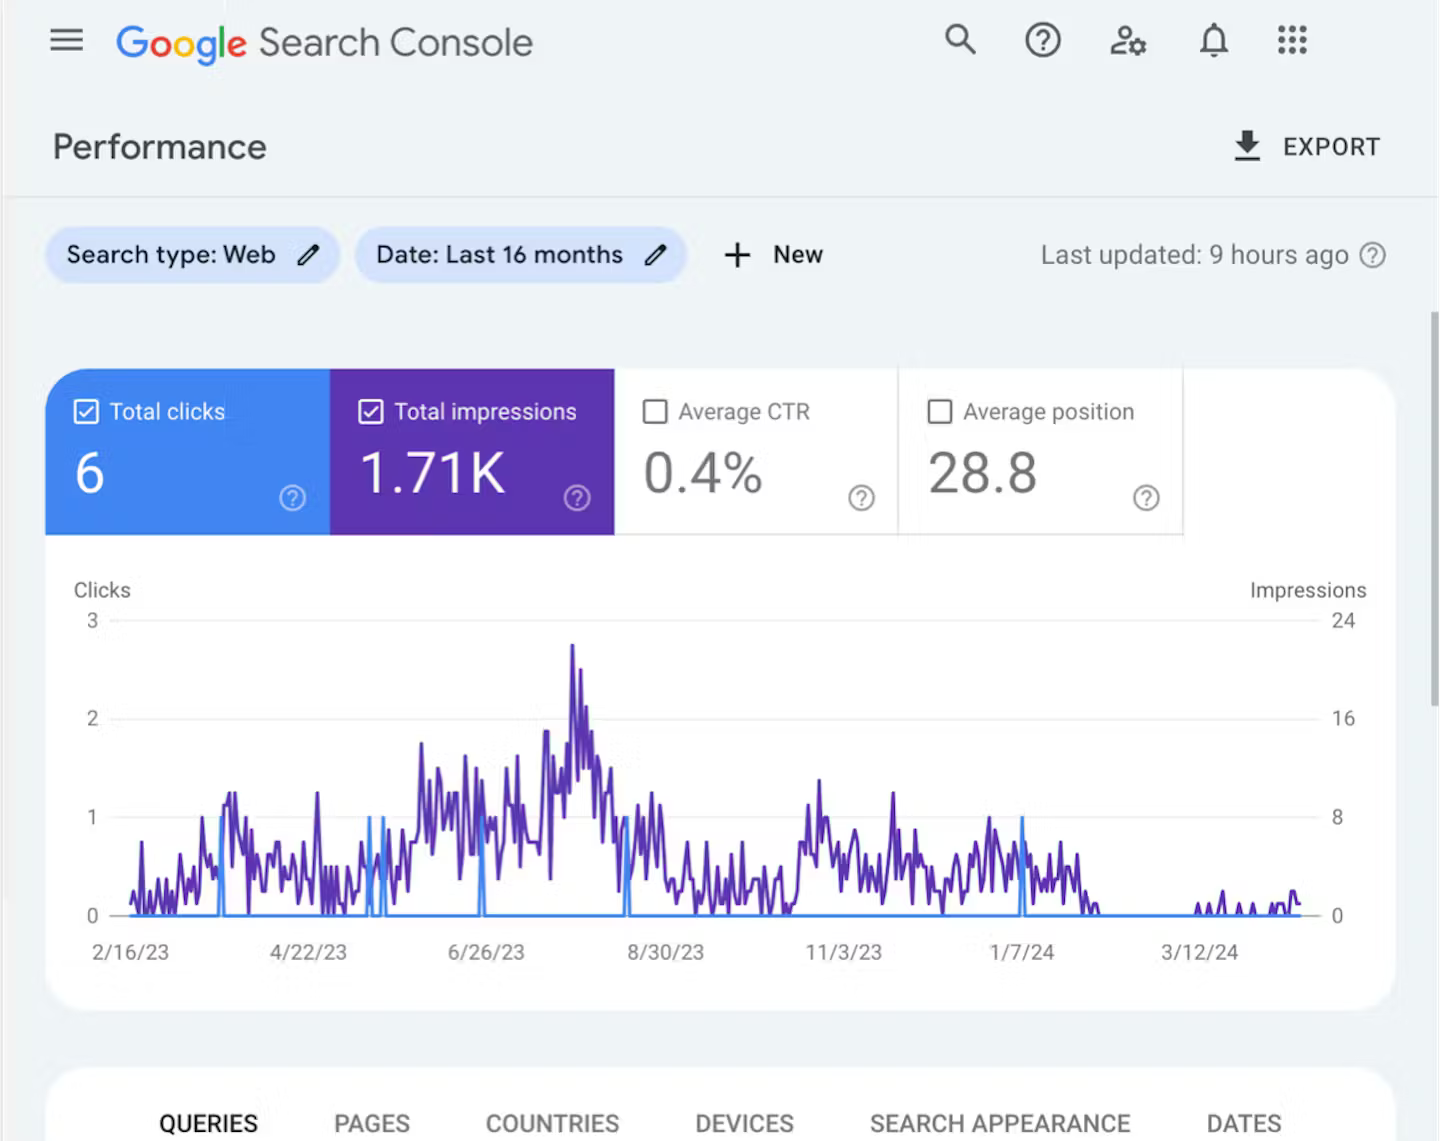Open the Google apps grid icon
Viewport: 1440px width, 1141px height.
[1291, 40]
